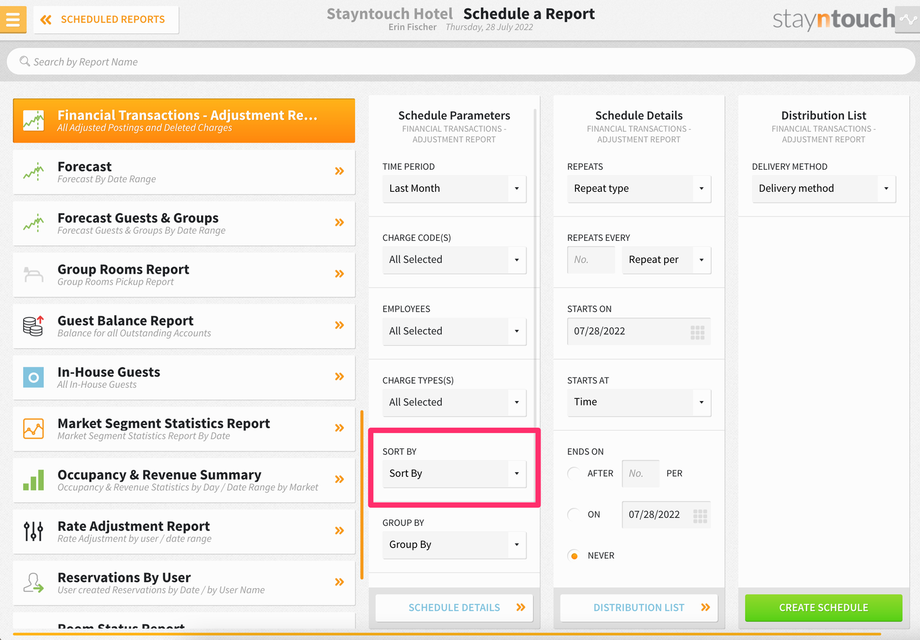The image size is (920, 640).
Task: Click Occupancy & Revenue Summary double-arrow
Action: click(339, 479)
